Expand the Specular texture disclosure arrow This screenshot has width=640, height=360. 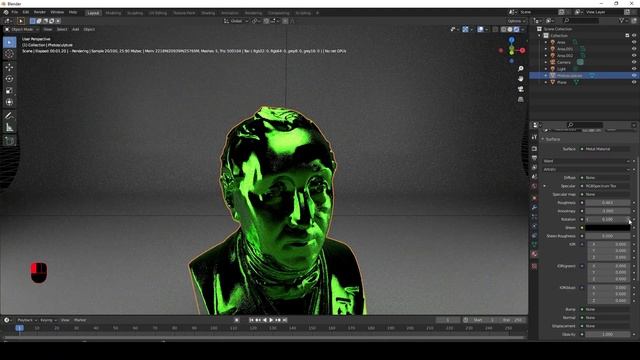[x=544, y=186]
